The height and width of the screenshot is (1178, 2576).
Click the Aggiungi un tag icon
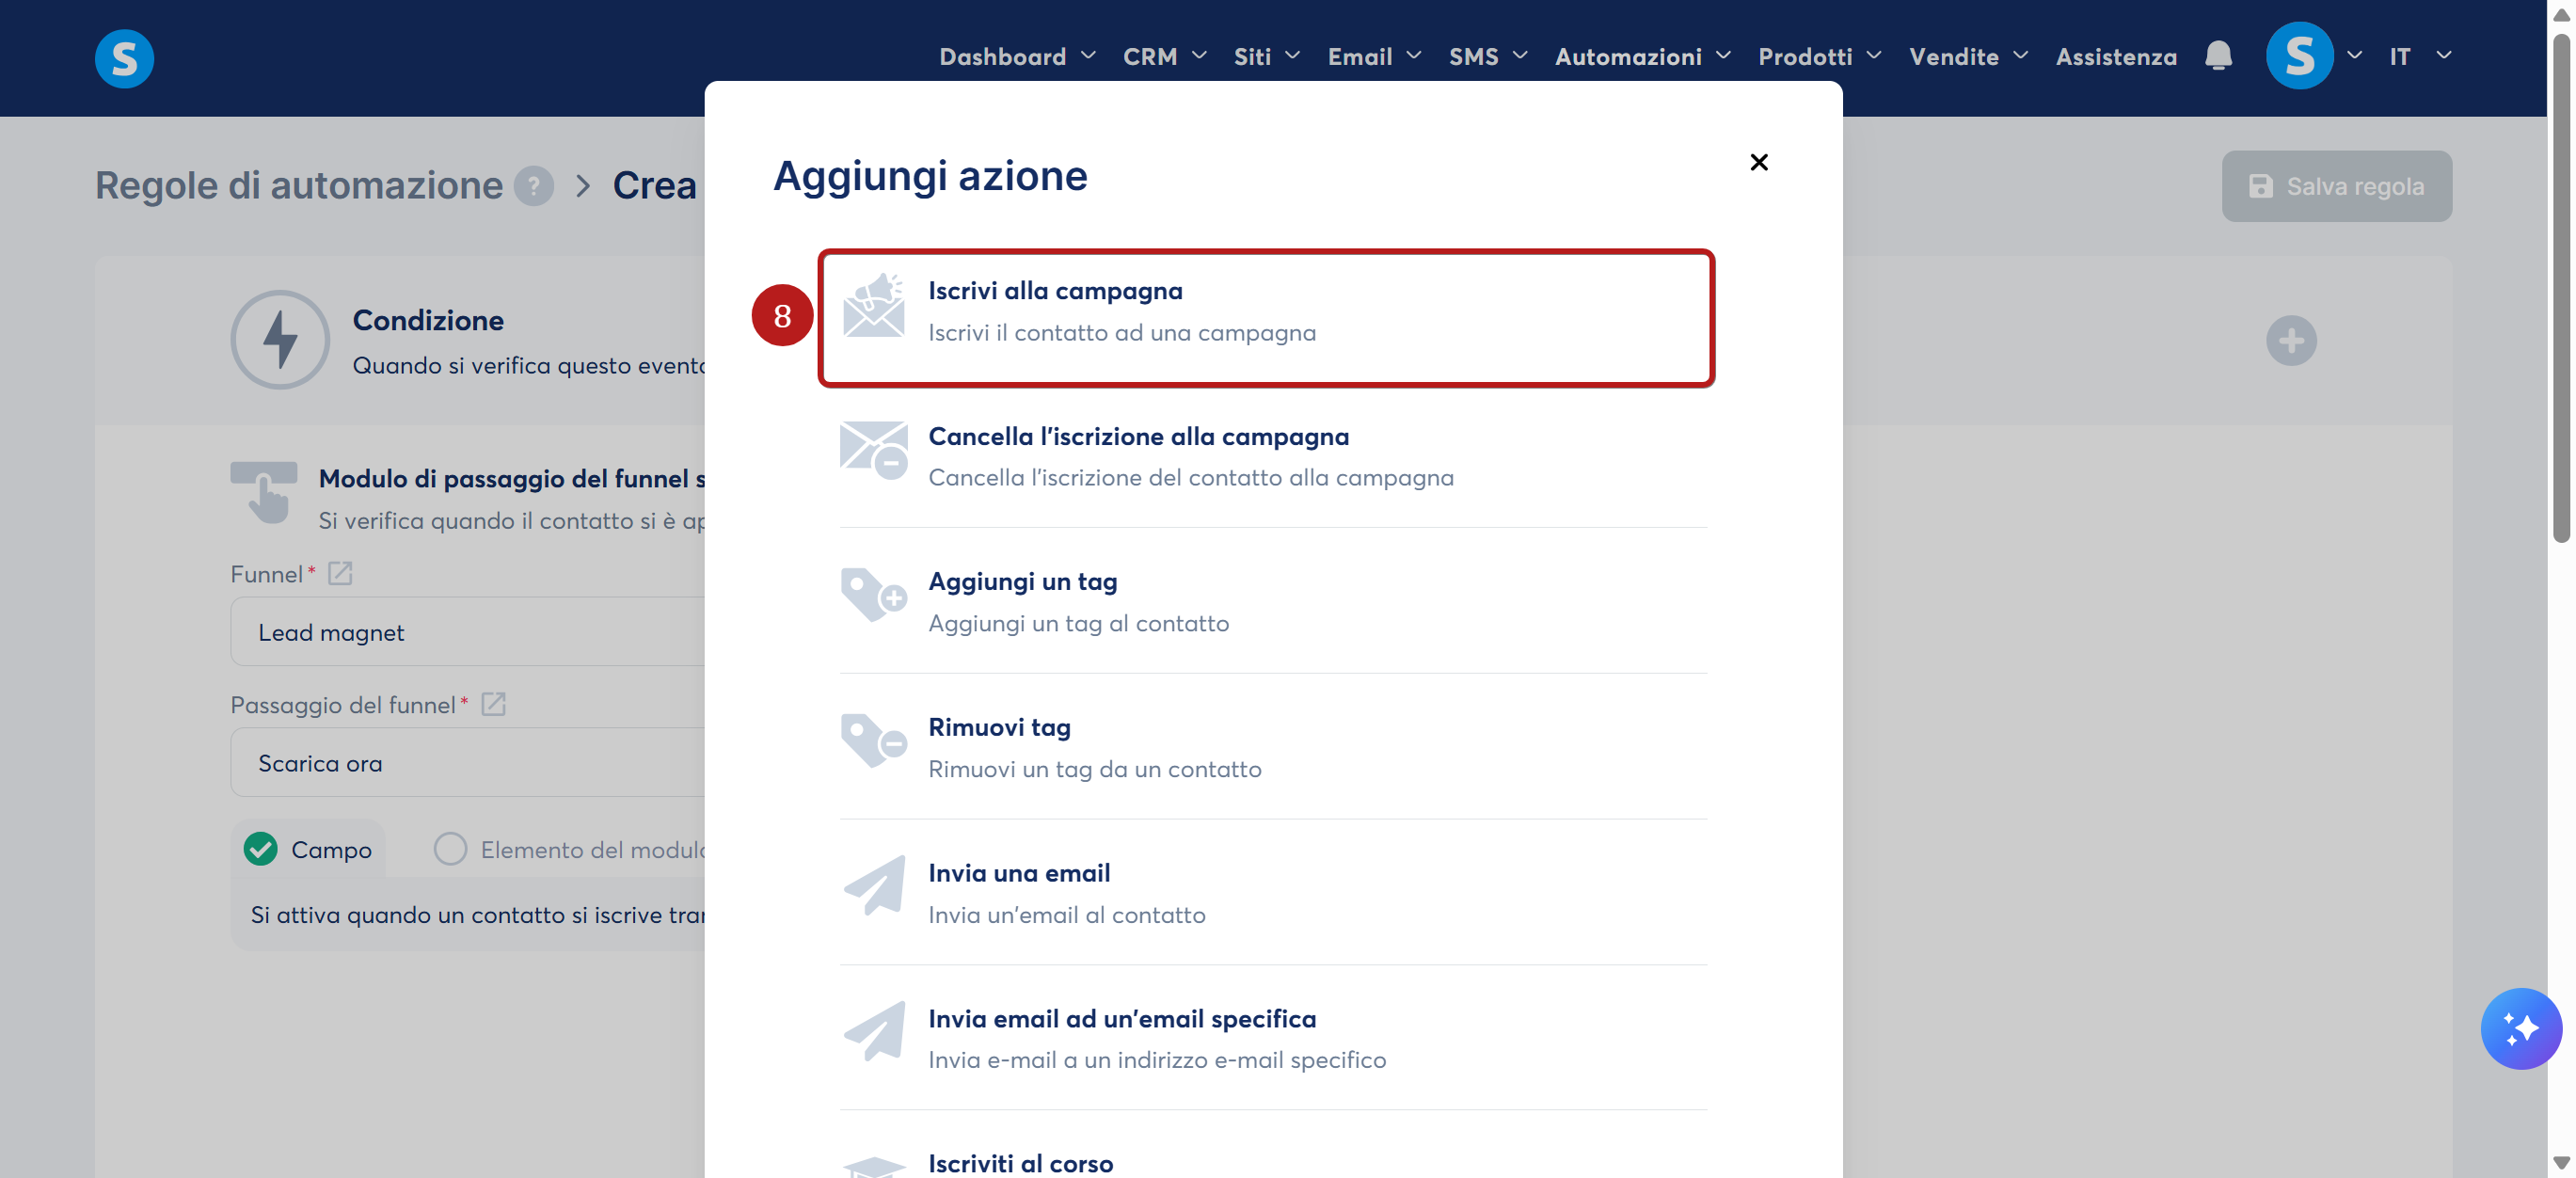coord(873,596)
